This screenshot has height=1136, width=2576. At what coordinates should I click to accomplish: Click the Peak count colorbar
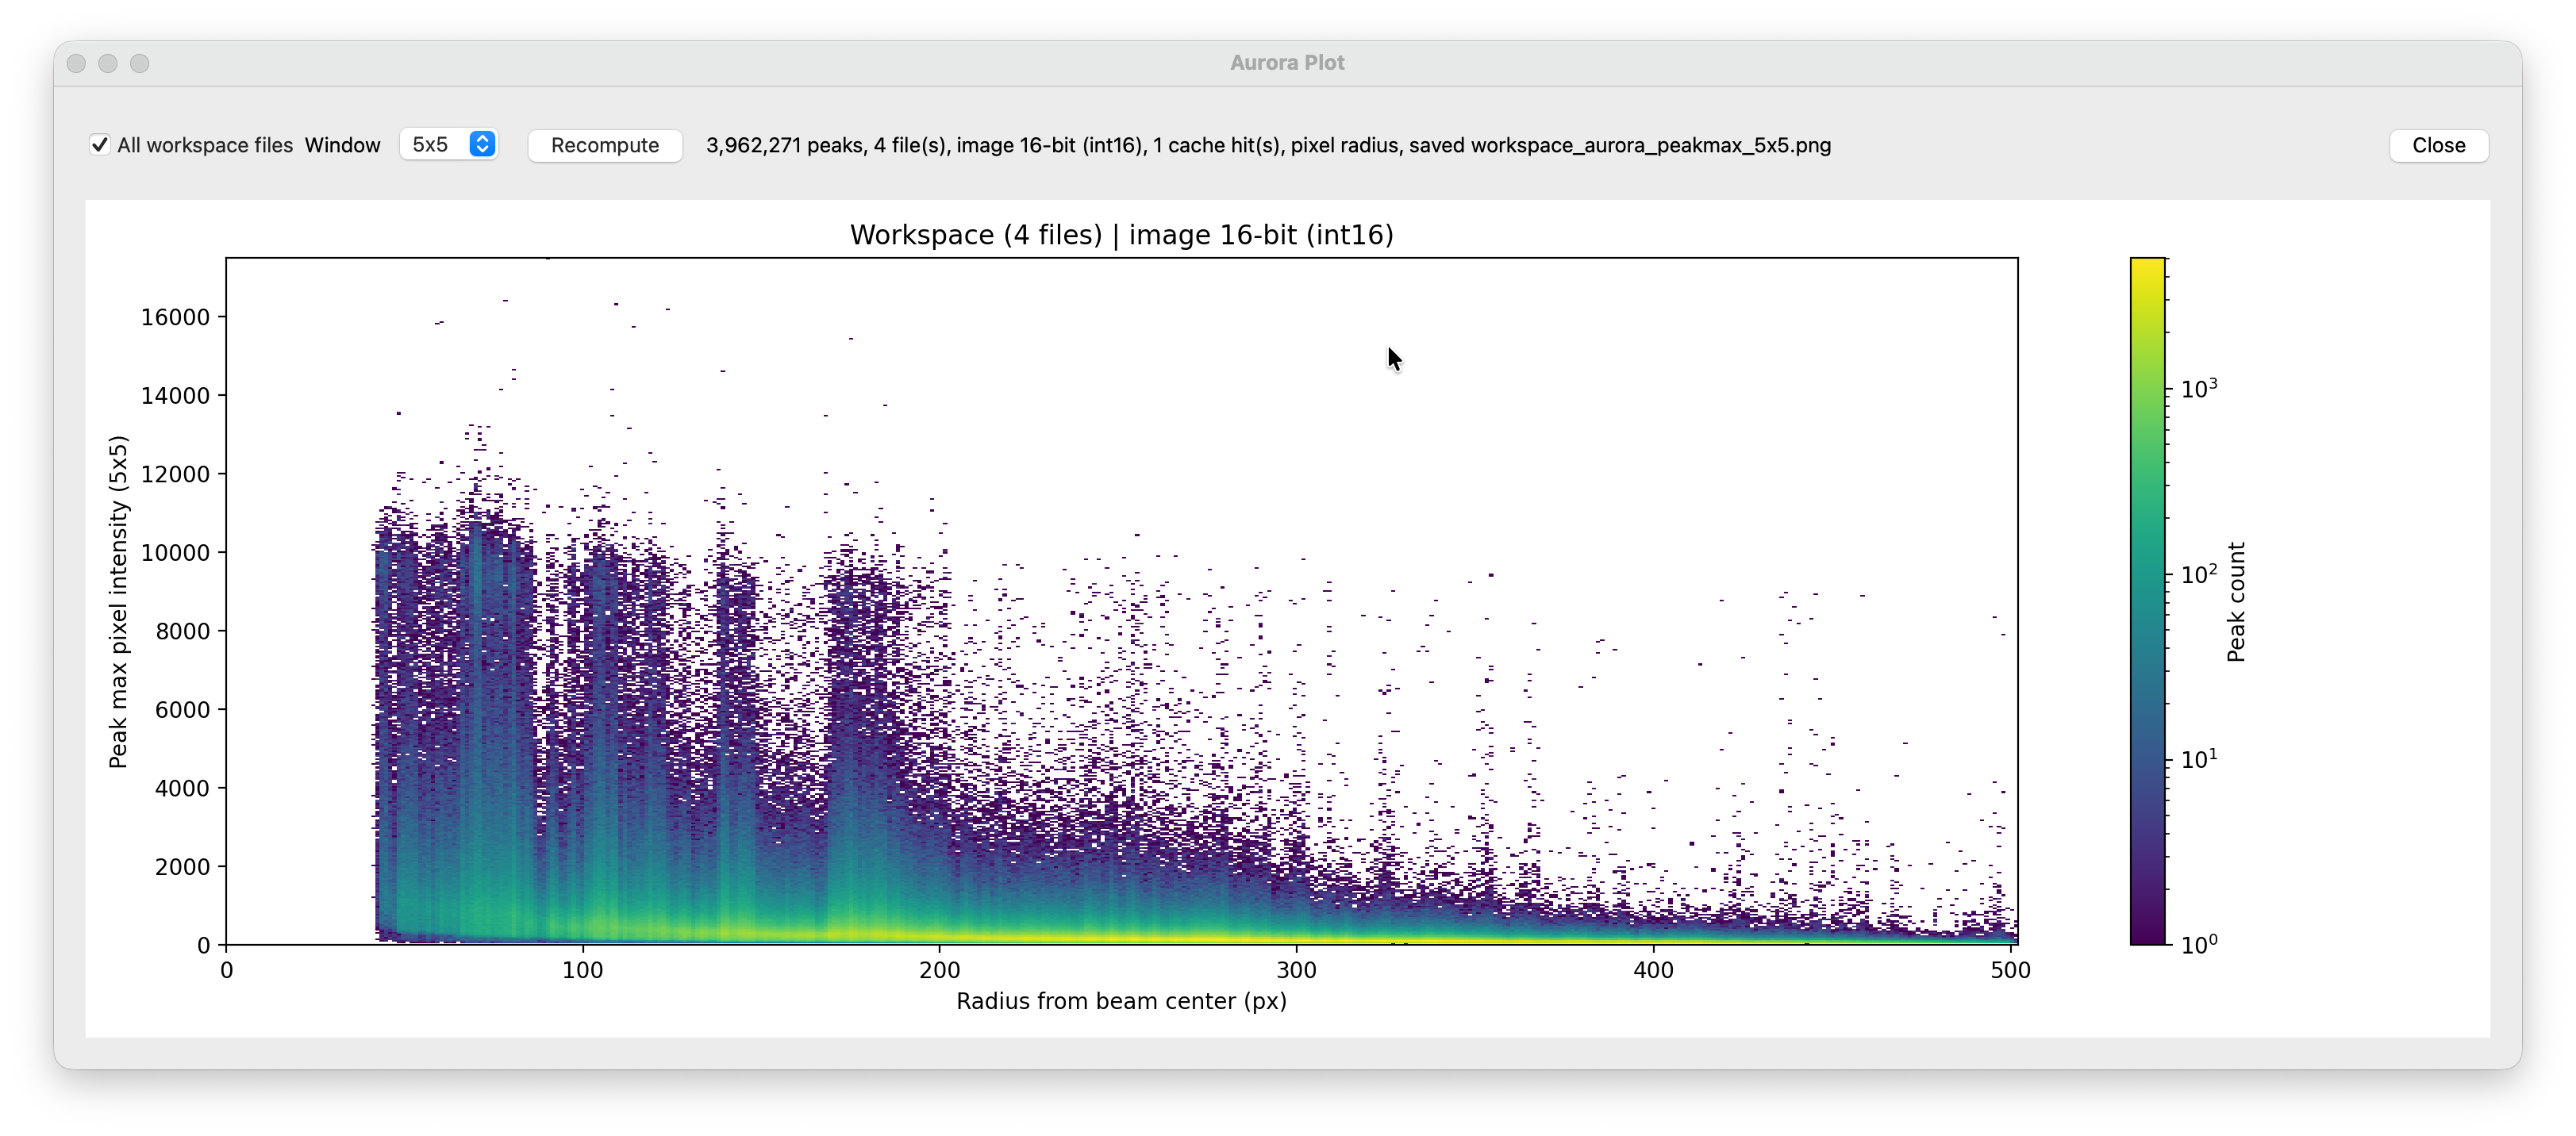[2148, 601]
